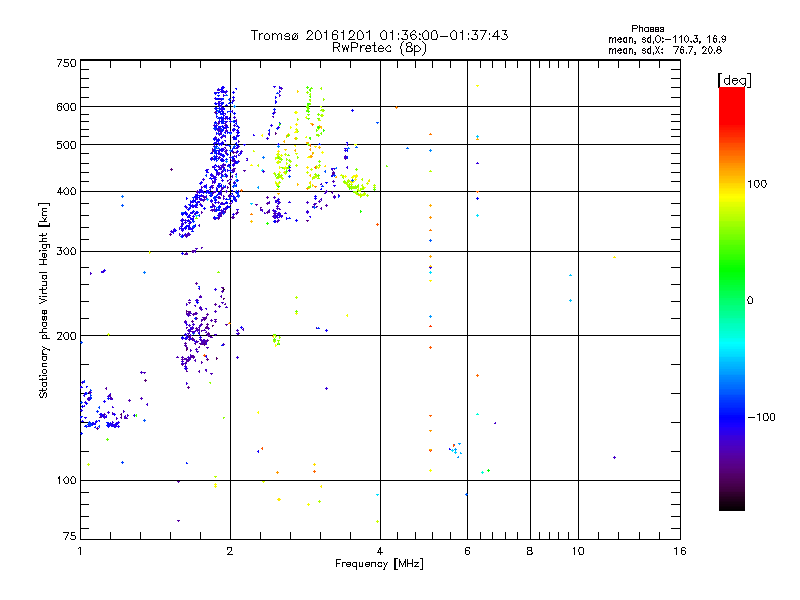Click the 'Stationary phase Virtual Height [km]' axis label
Screen dimensions: 800x600
tap(44, 300)
